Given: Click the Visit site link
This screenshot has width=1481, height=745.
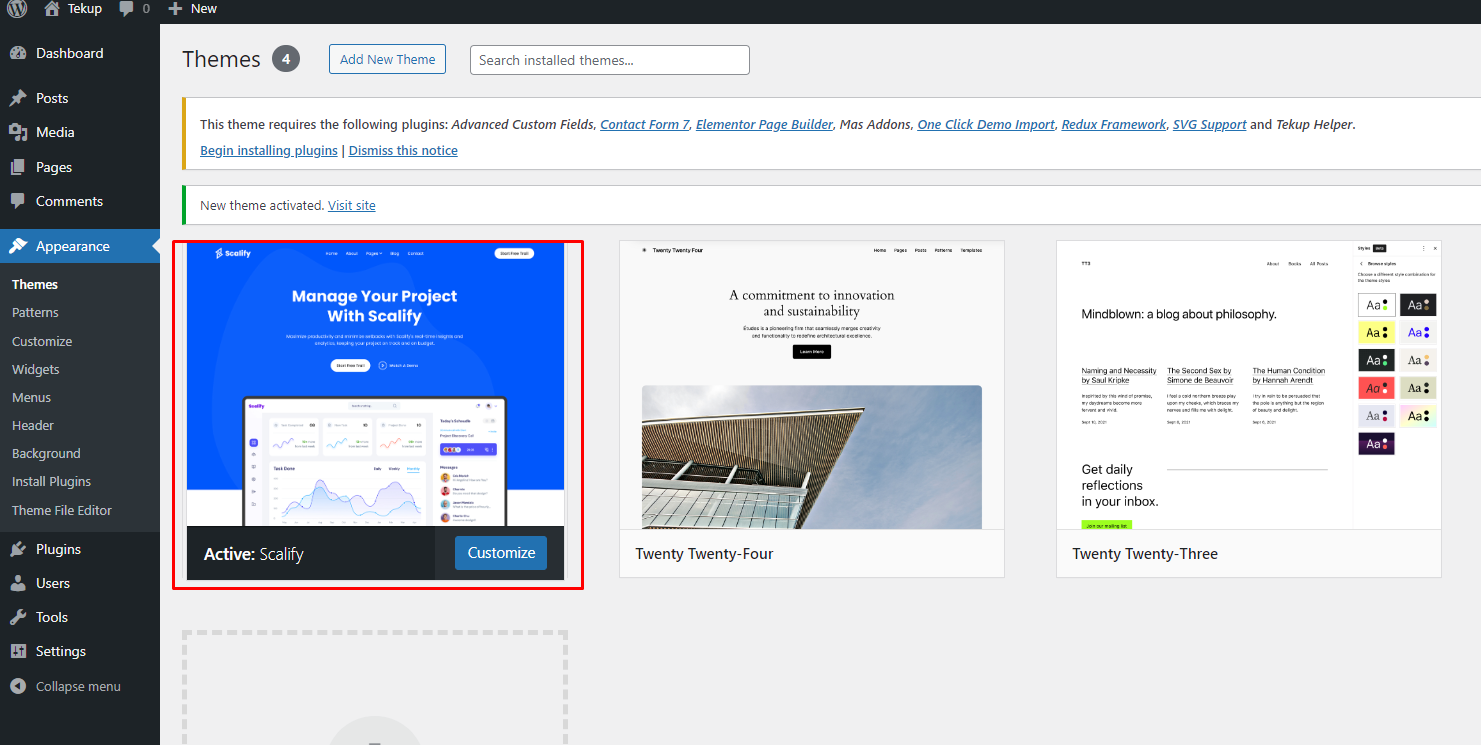Looking at the screenshot, I should 352,205.
